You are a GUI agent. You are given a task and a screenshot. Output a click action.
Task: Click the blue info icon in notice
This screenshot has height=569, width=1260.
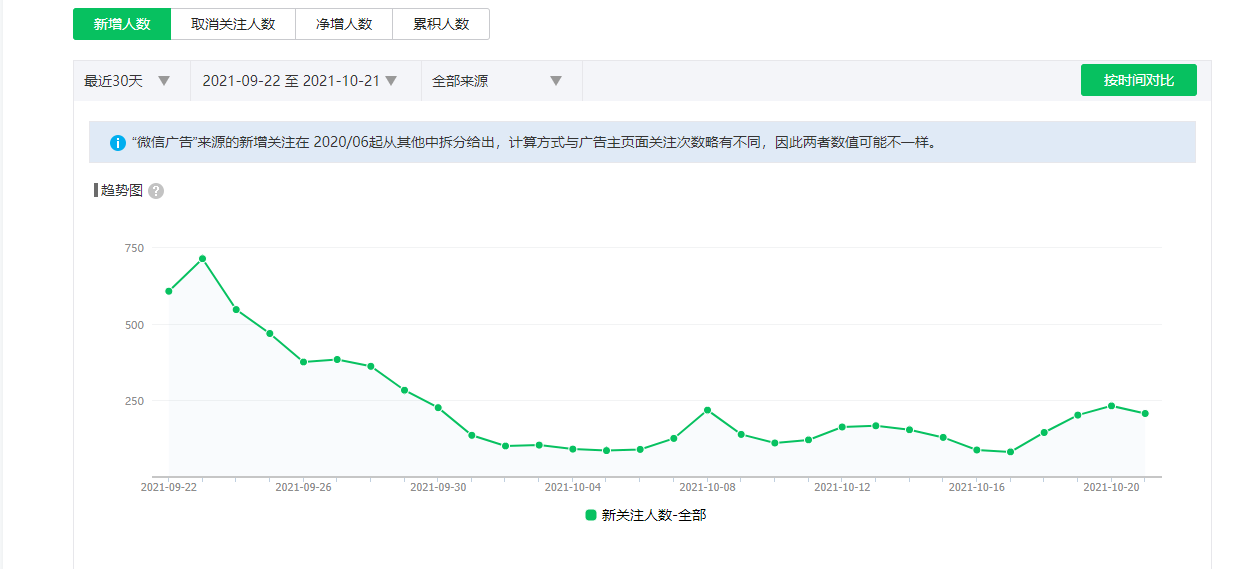[118, 143]
